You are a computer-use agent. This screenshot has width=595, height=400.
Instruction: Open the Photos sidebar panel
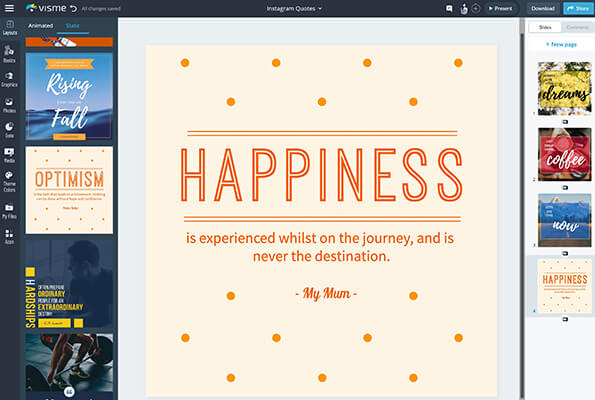click(9, 105)
